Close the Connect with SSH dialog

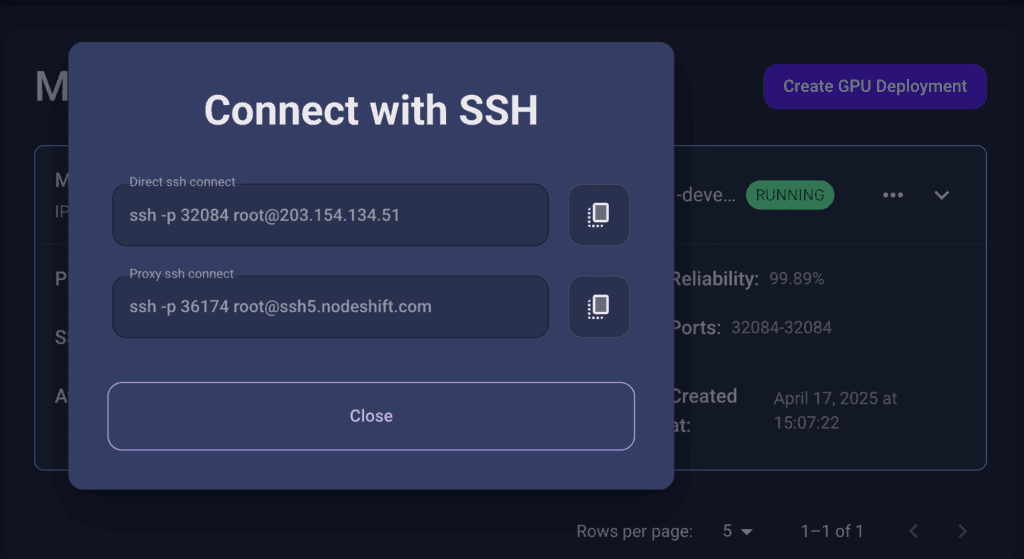coord(371,416)
